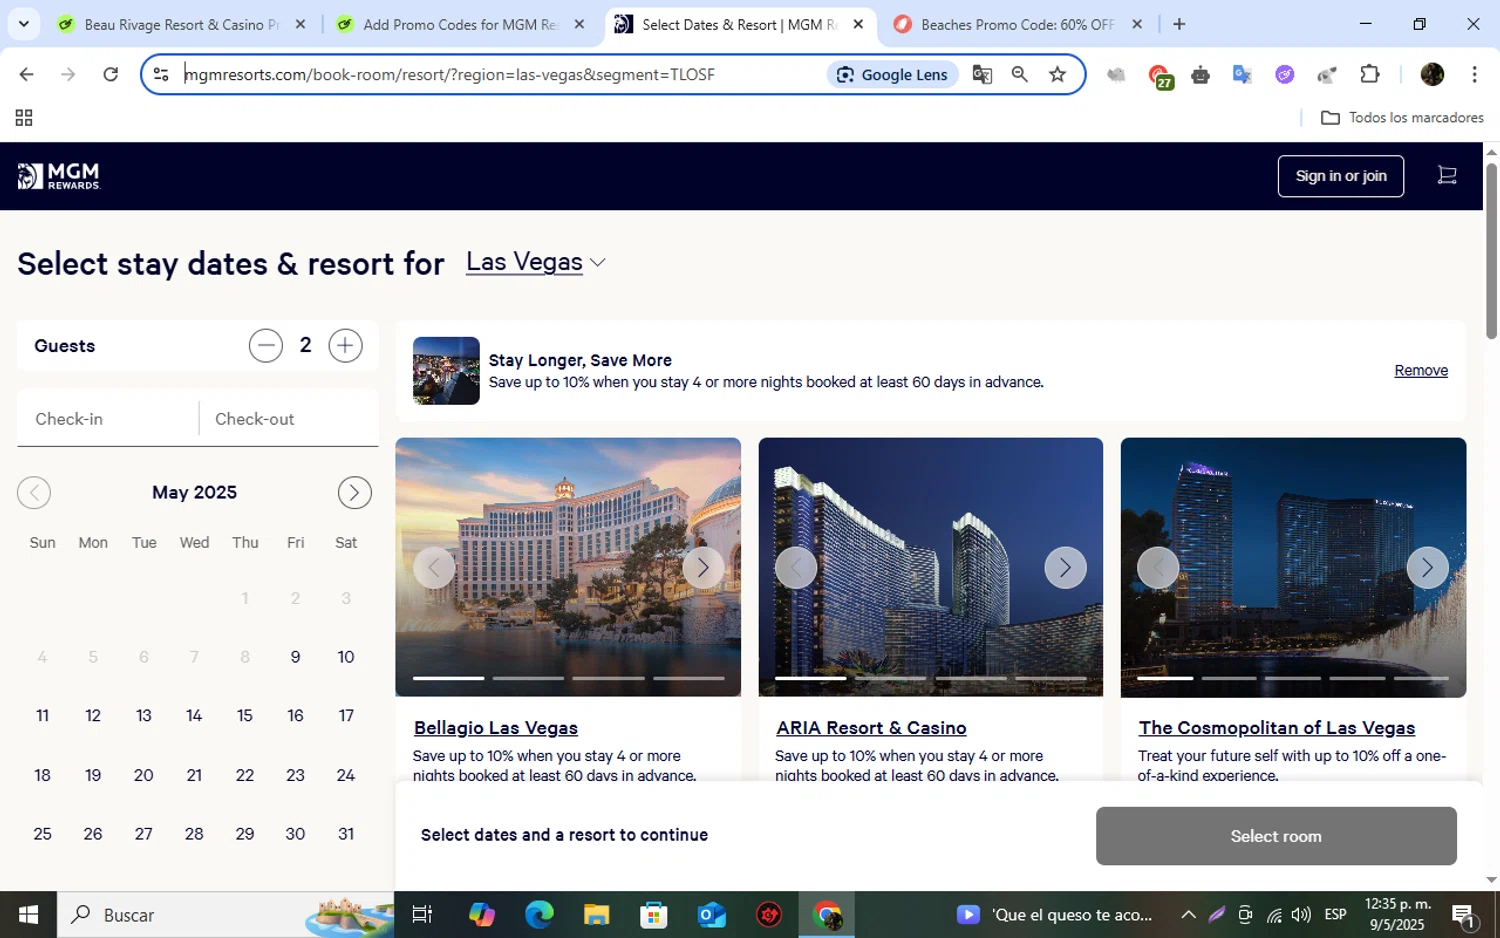
Task: Open Chrome three-dot menu
Action: pyautogui.click(x=1474, y=74)
